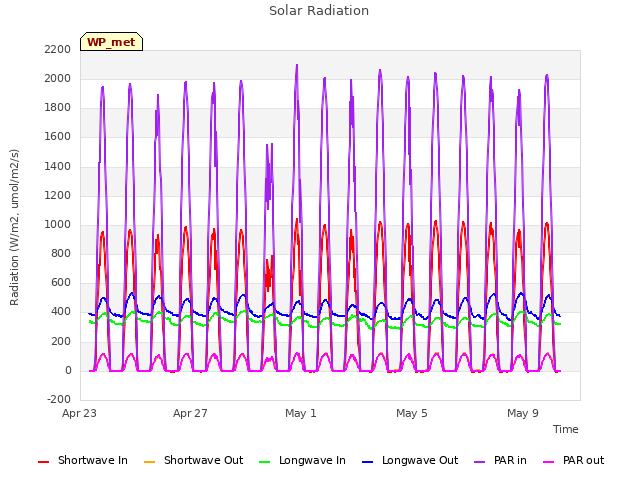Click the WP_met label badge
The image size is (640, 480).
pos(111,42)
